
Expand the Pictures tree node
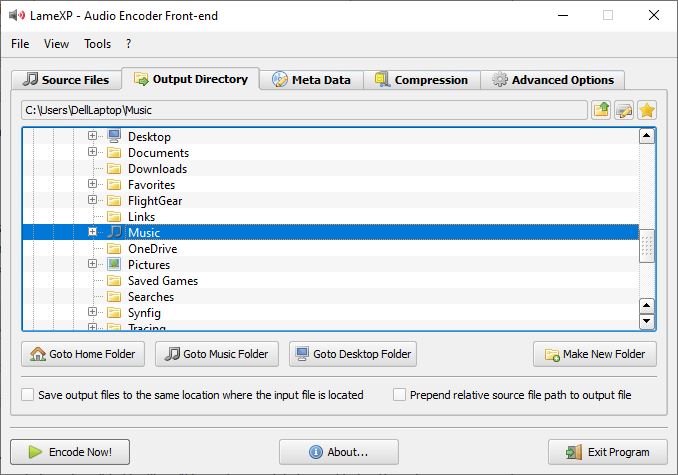(x=92, y=264)
